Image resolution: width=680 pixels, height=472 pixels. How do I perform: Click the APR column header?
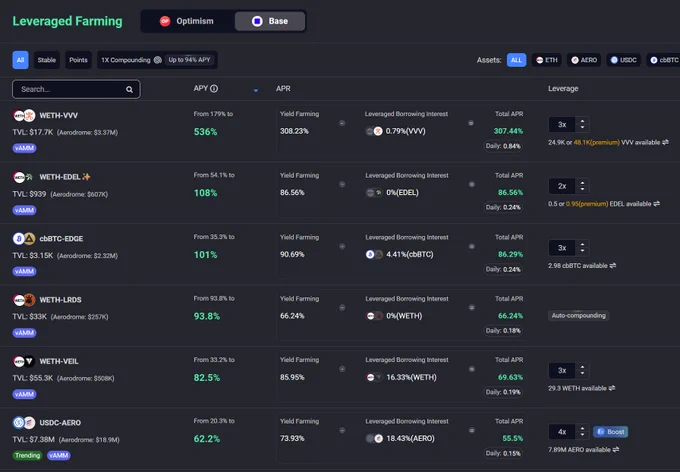pyautogui.click(x=283, y=88)
